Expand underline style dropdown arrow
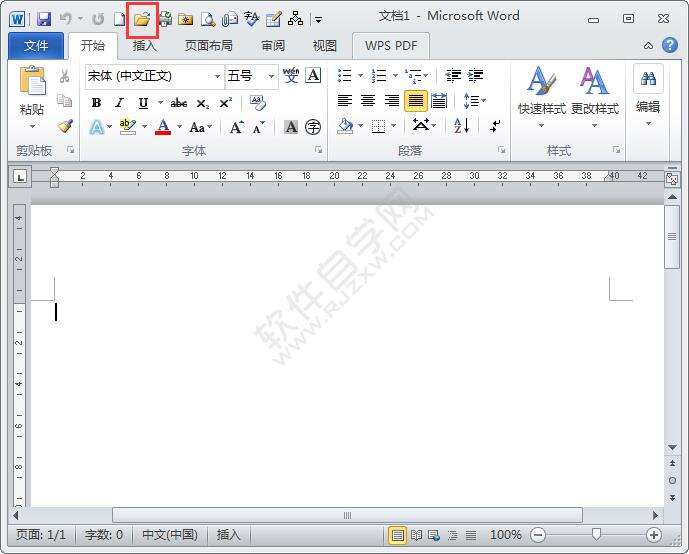 coord(160,103)
